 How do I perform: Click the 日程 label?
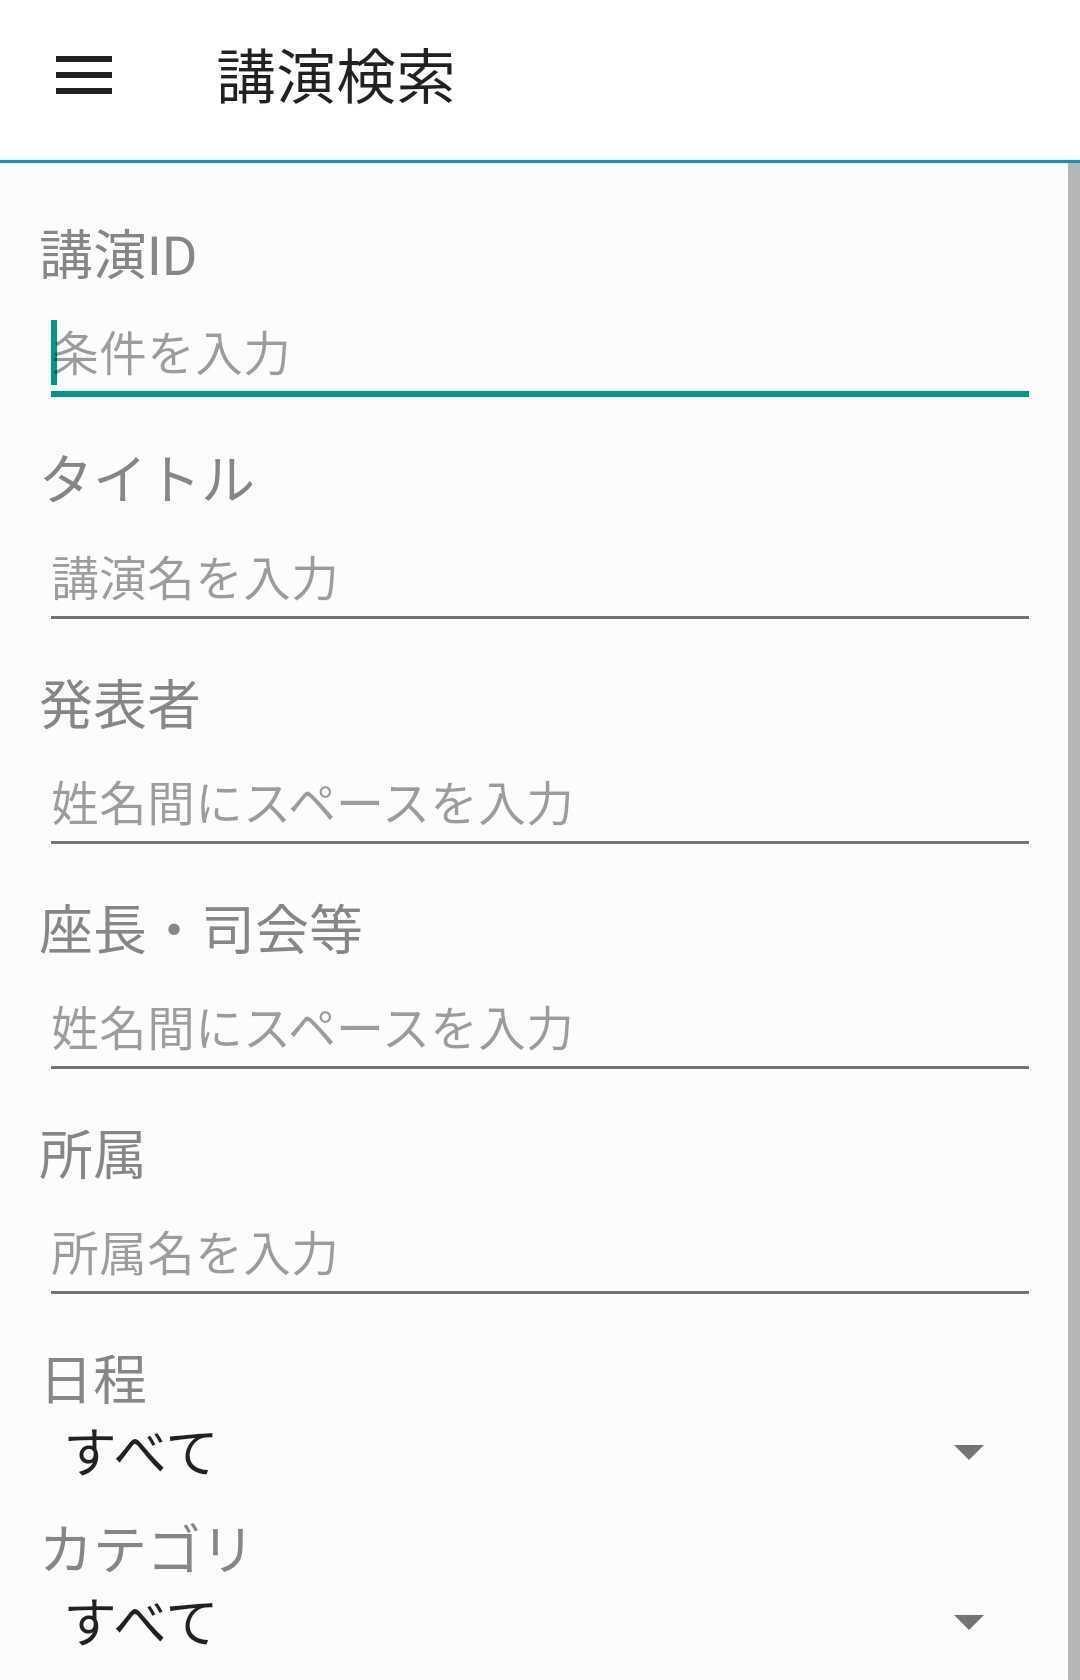pyautogui.click(x=94, y=1380)
